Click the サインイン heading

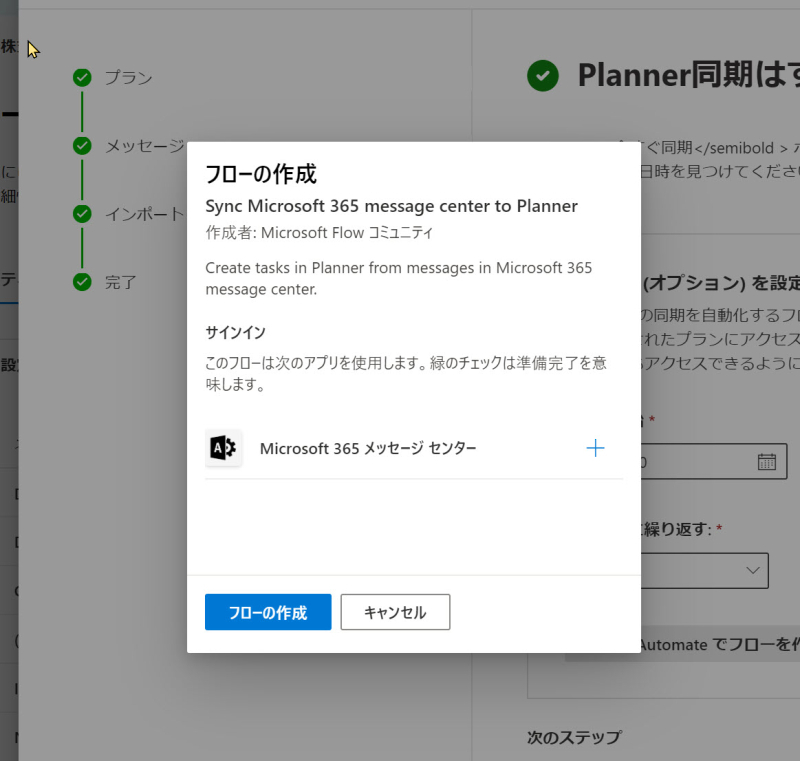(235, 333)
